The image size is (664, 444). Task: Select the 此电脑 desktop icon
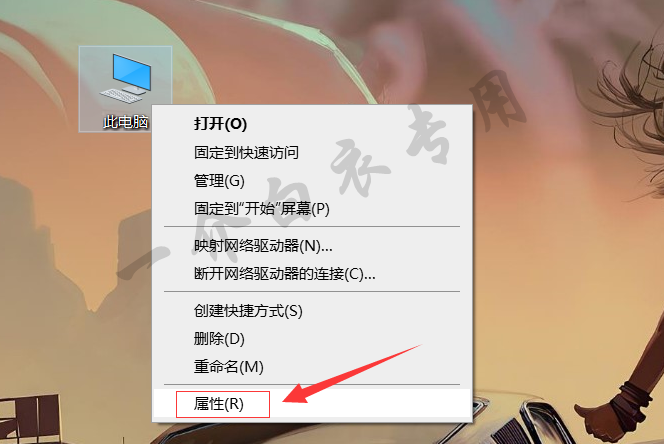coord(125,89)
